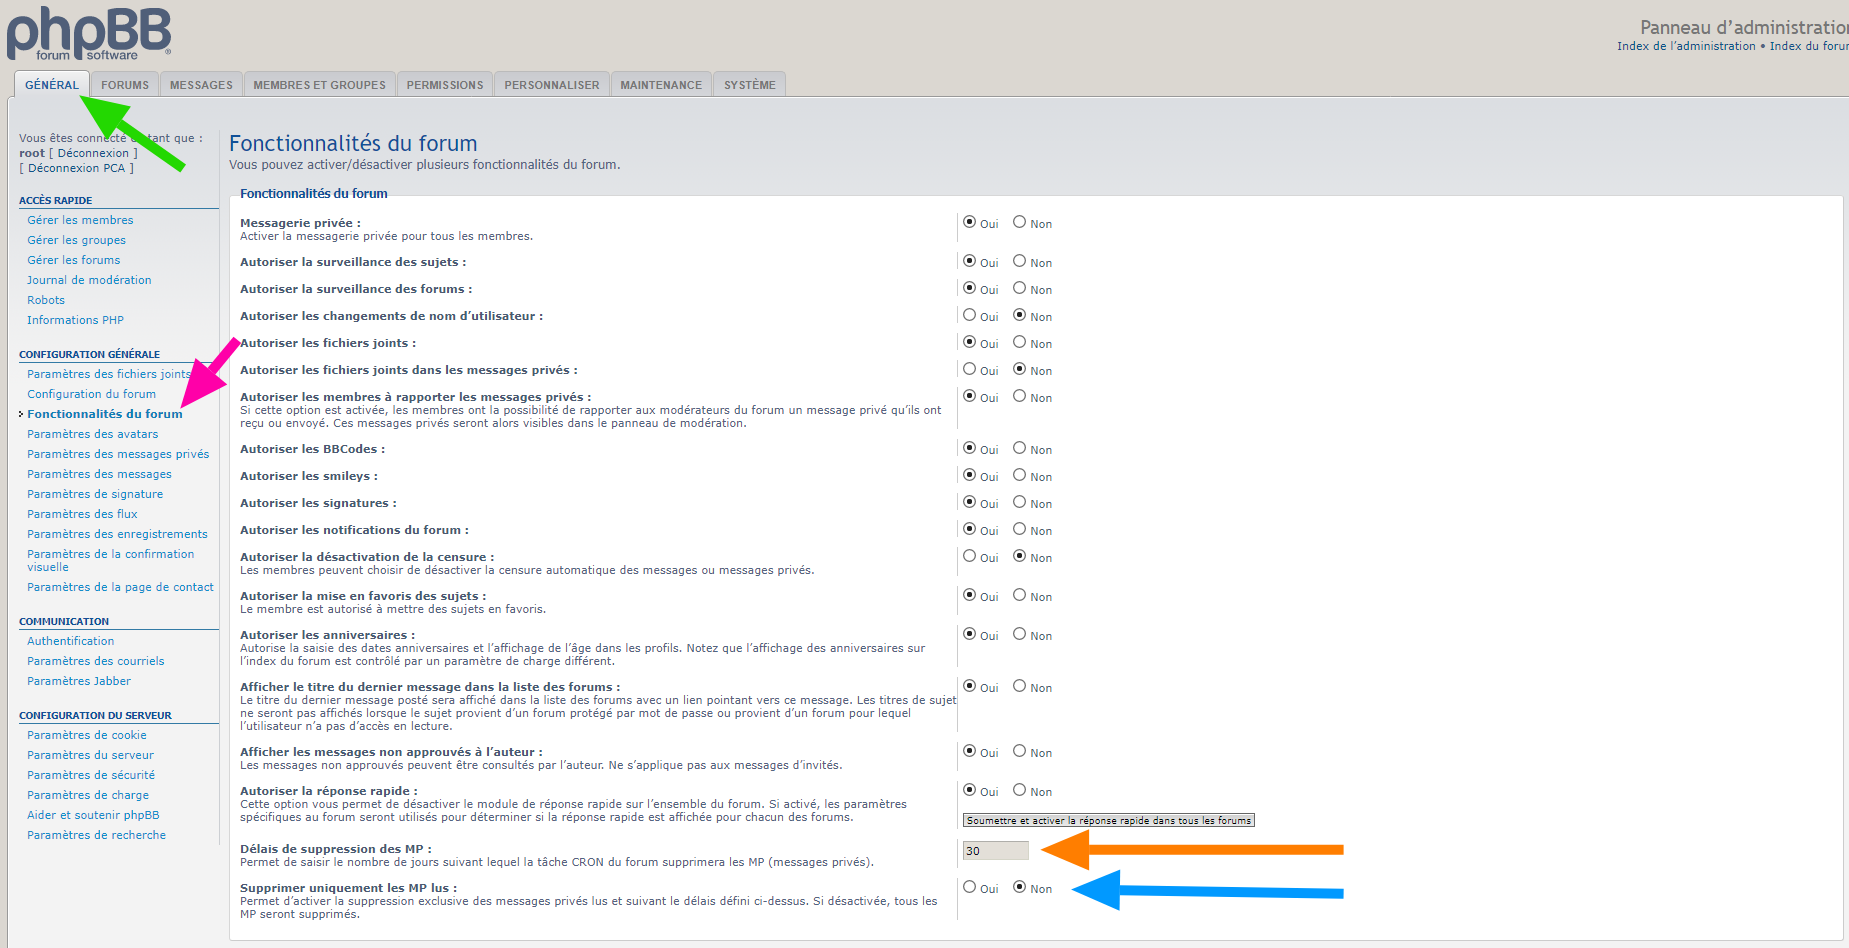Go to Index de l'administration

point(1686,46)
